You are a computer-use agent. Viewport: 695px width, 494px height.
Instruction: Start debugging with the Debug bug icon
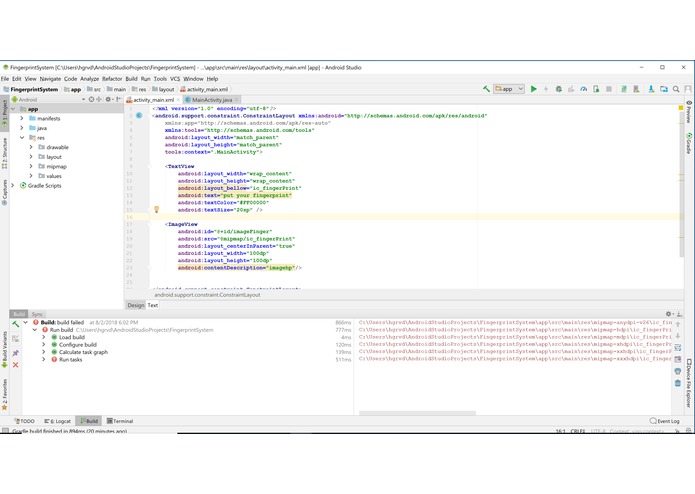(558, 89)
